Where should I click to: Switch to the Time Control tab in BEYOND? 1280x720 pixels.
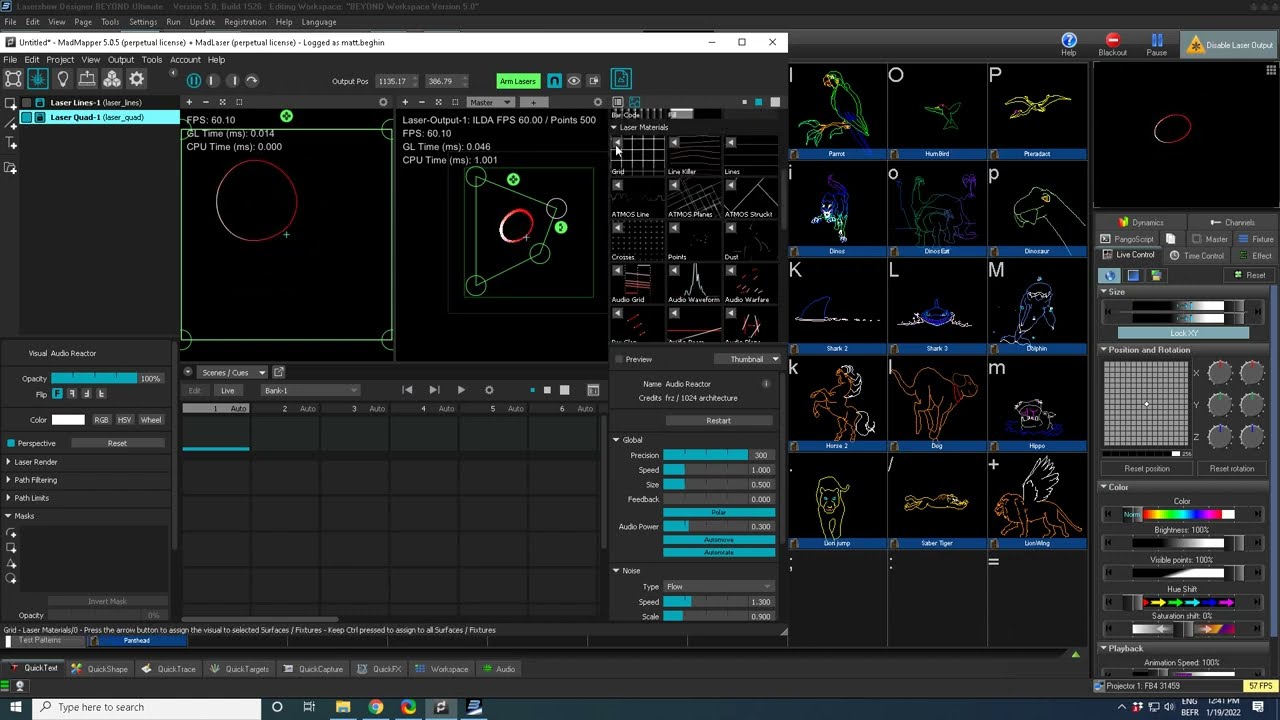(1196, 256)
